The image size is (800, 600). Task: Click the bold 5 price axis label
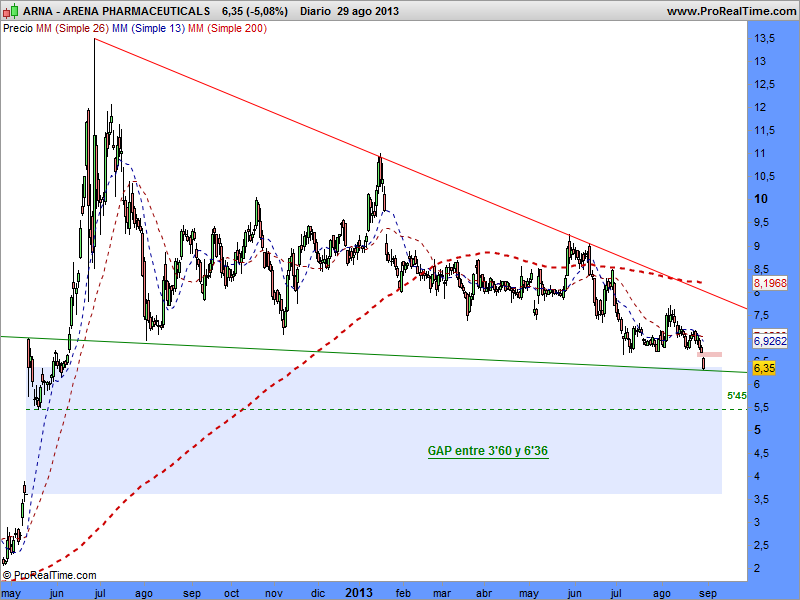click(758, 430)
